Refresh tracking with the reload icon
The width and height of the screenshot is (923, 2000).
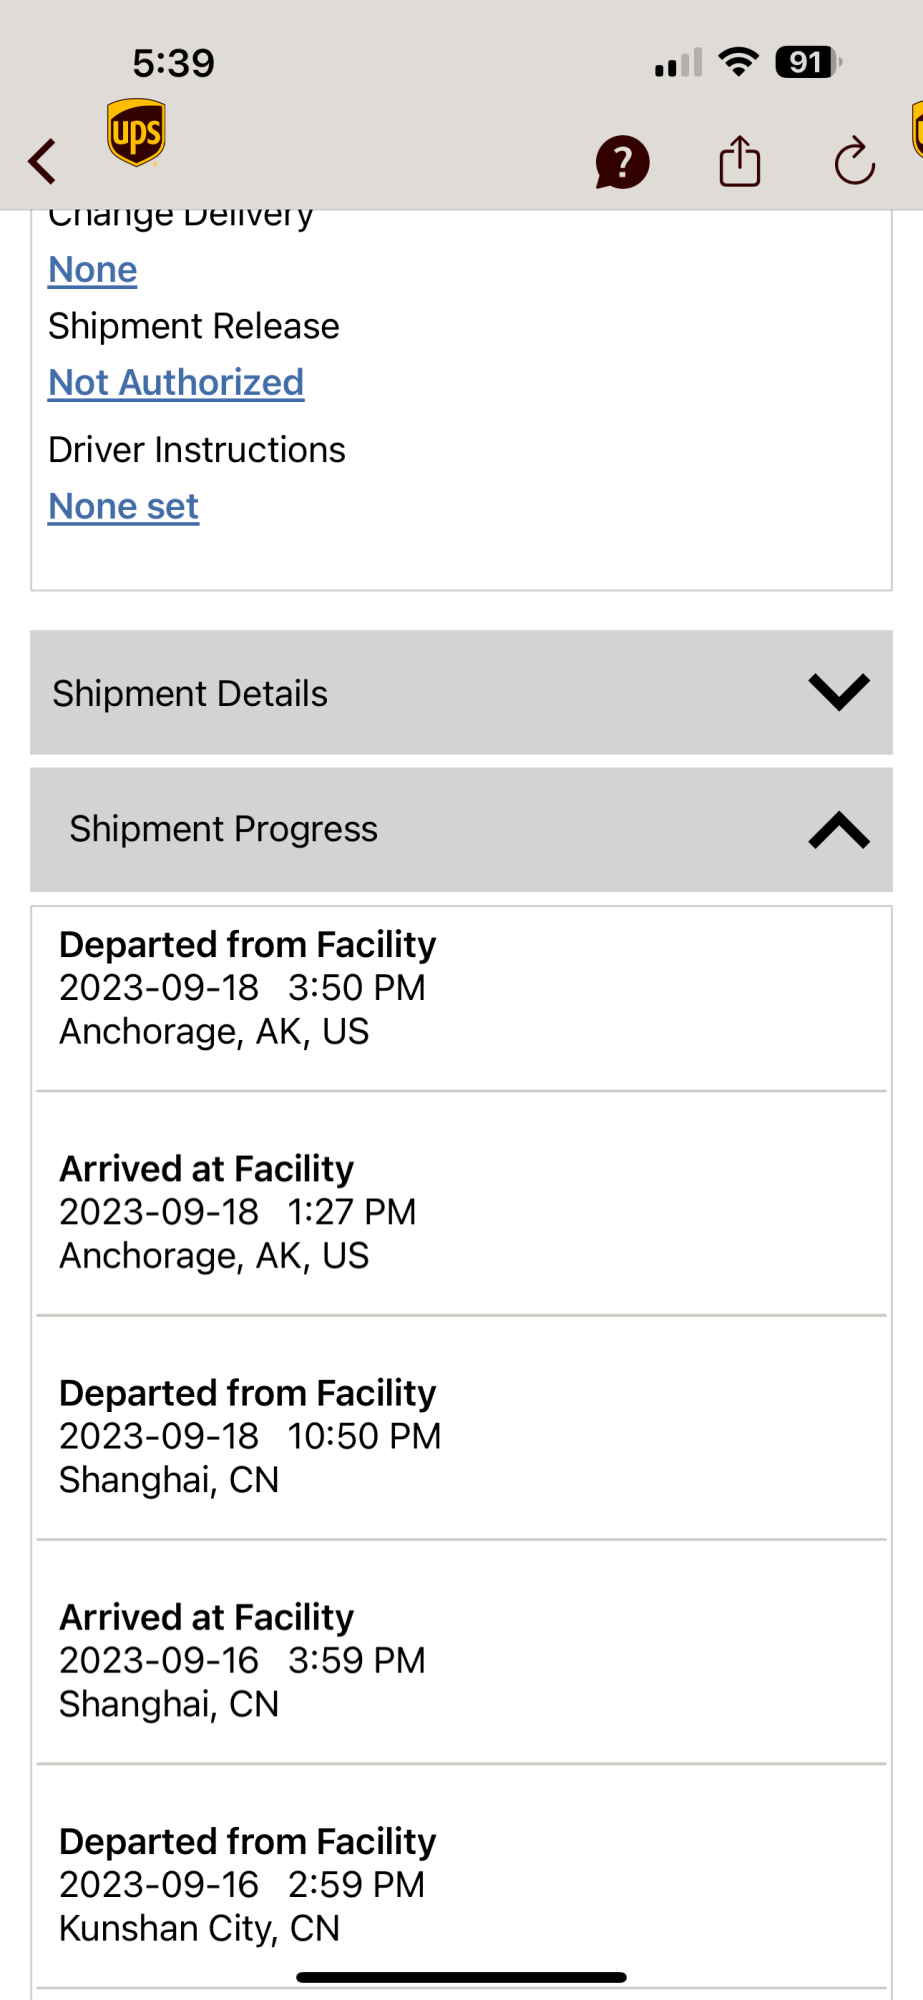855,161
